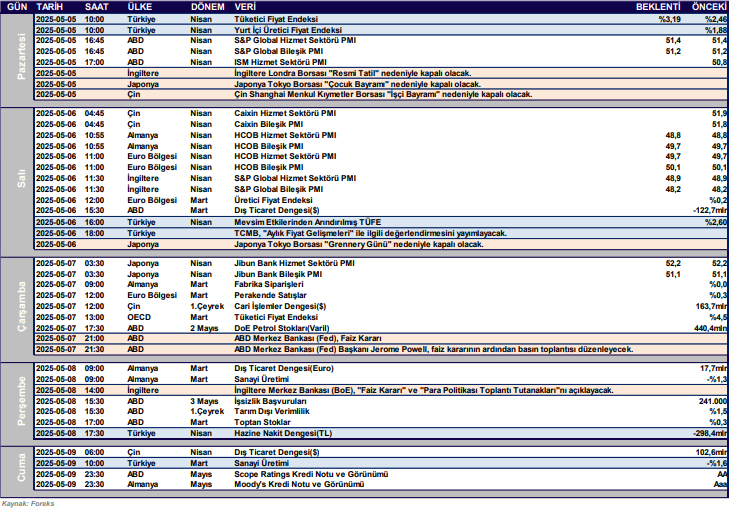Click the -298,4mlr previous value
This screenshot has width=729, height=511.
[710, 433]
